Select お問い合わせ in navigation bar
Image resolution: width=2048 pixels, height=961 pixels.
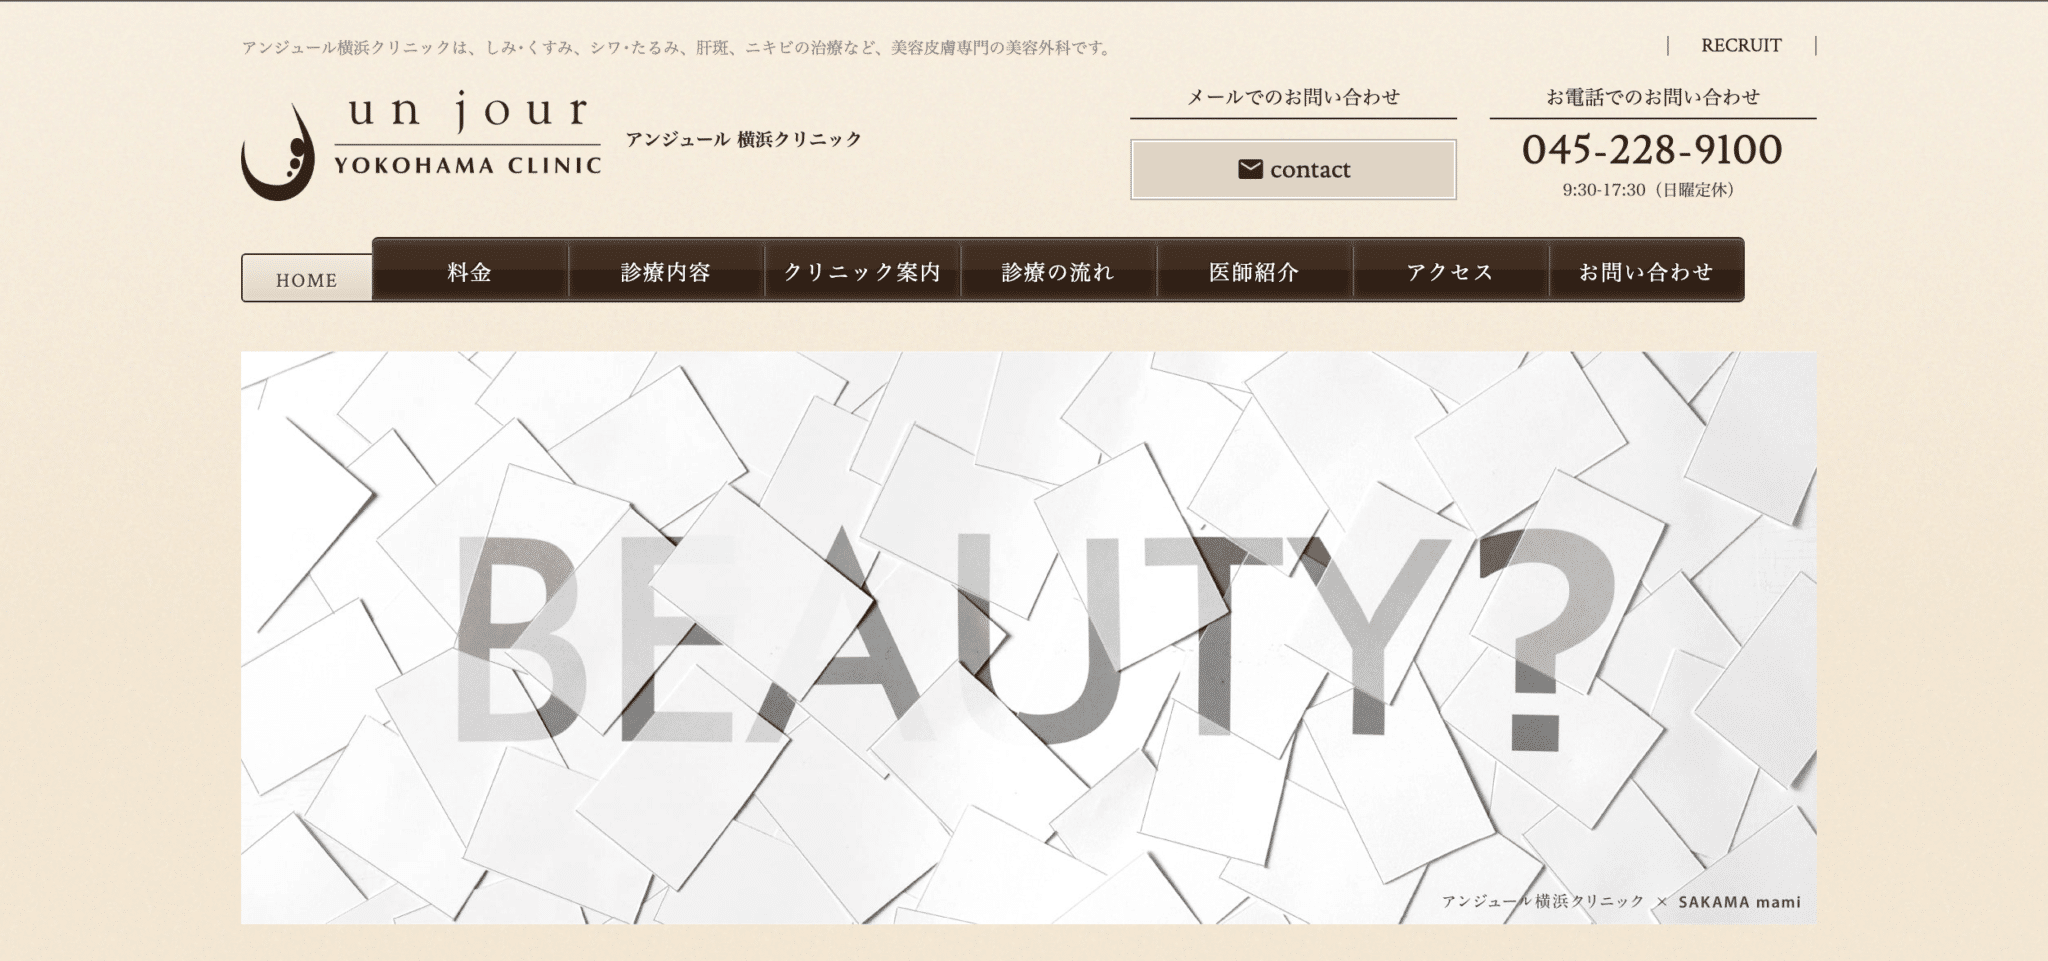pyautogui.click(x=1646, y=271)
